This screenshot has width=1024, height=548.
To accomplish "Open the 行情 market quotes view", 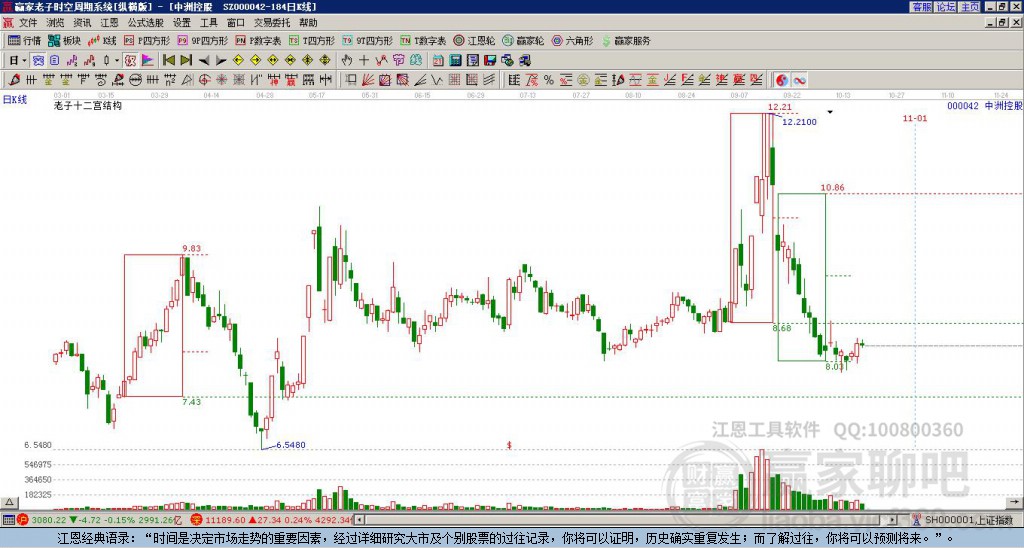I will (25, 41).
